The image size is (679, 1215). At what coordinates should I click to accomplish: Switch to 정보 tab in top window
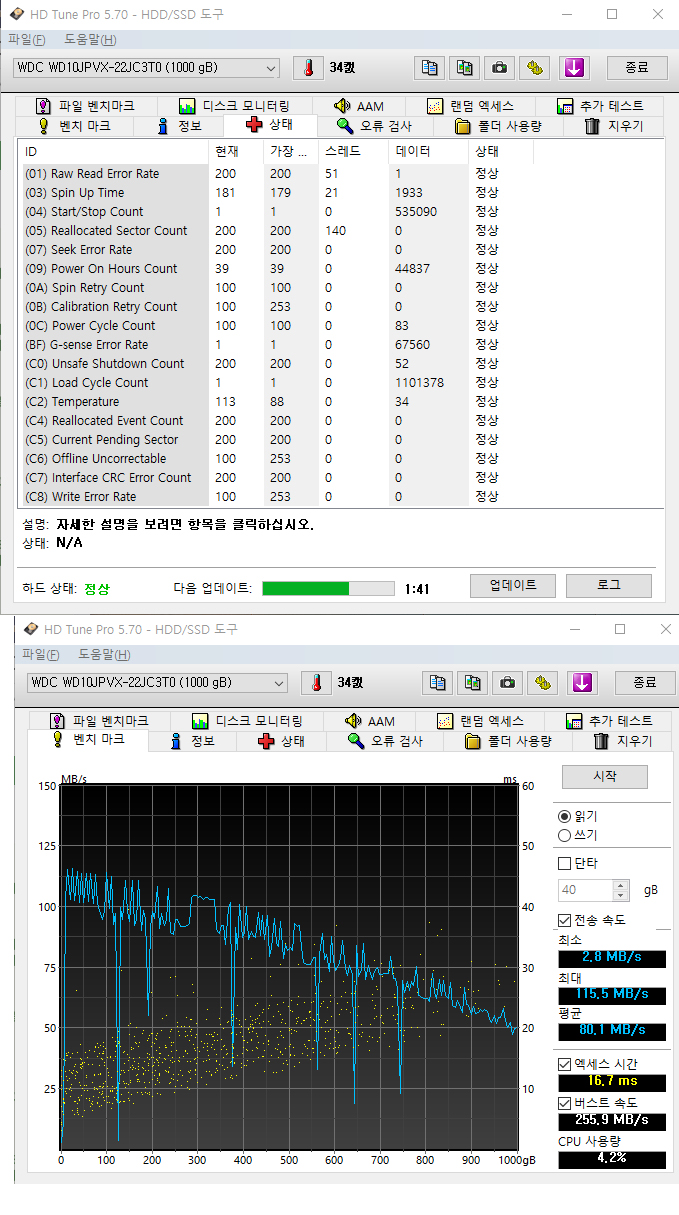pos(181,126)
